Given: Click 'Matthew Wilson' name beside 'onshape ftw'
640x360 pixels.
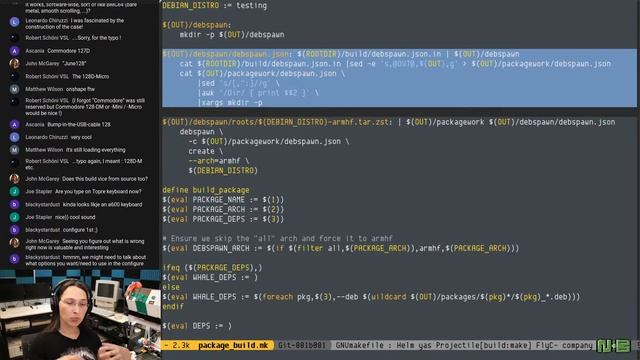Looking at the screenshot, I should [44, 89].
